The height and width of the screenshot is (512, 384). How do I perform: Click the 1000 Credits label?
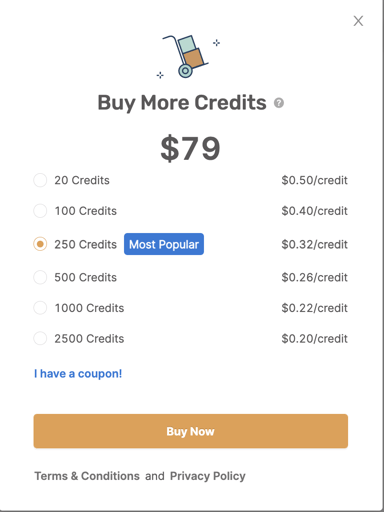tap(89, 308)
